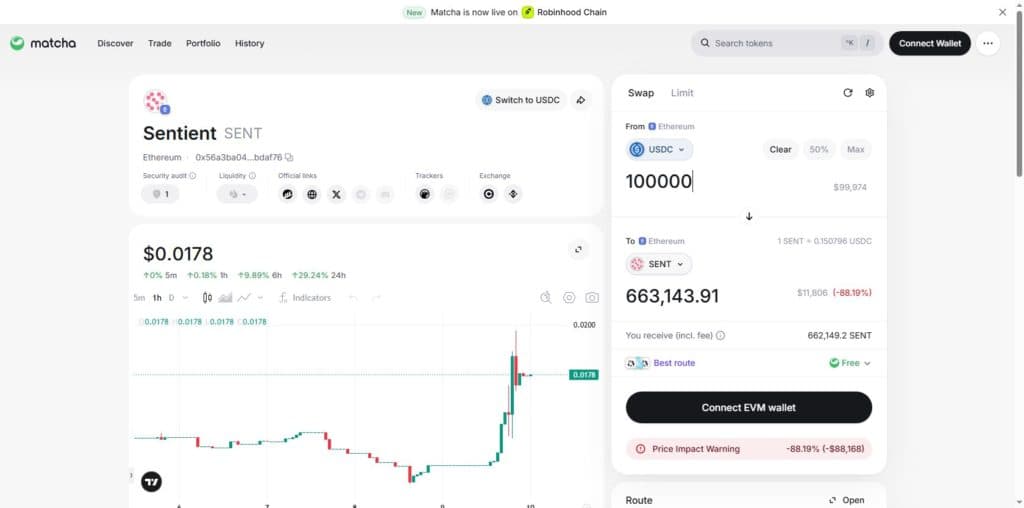
Task: Select the D chart interval
Action: (172, 298)
